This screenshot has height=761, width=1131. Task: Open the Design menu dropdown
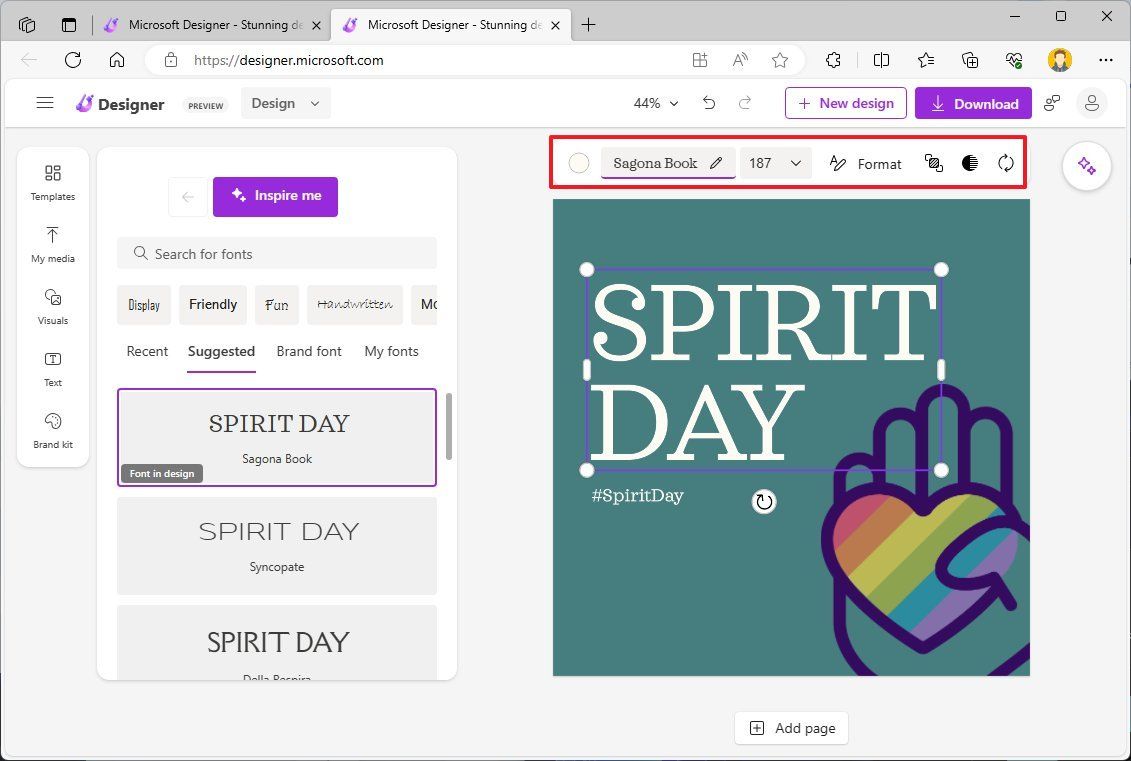tap(285, 103)
